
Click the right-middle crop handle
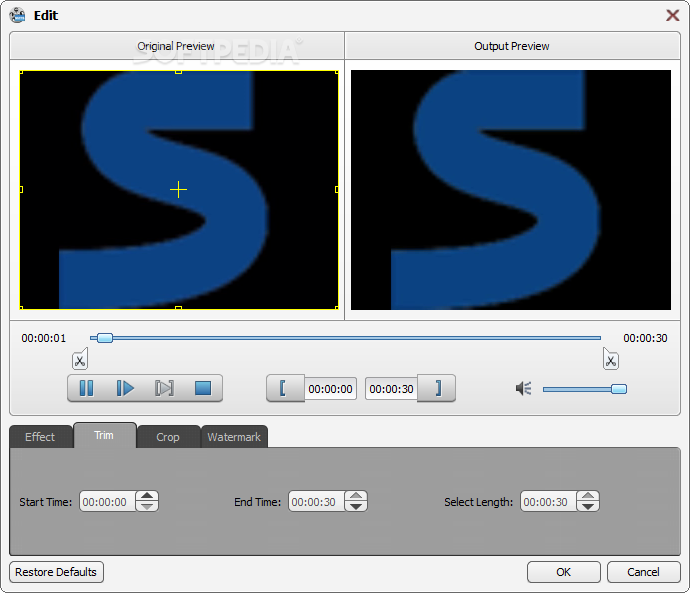(x=337, y=190)
